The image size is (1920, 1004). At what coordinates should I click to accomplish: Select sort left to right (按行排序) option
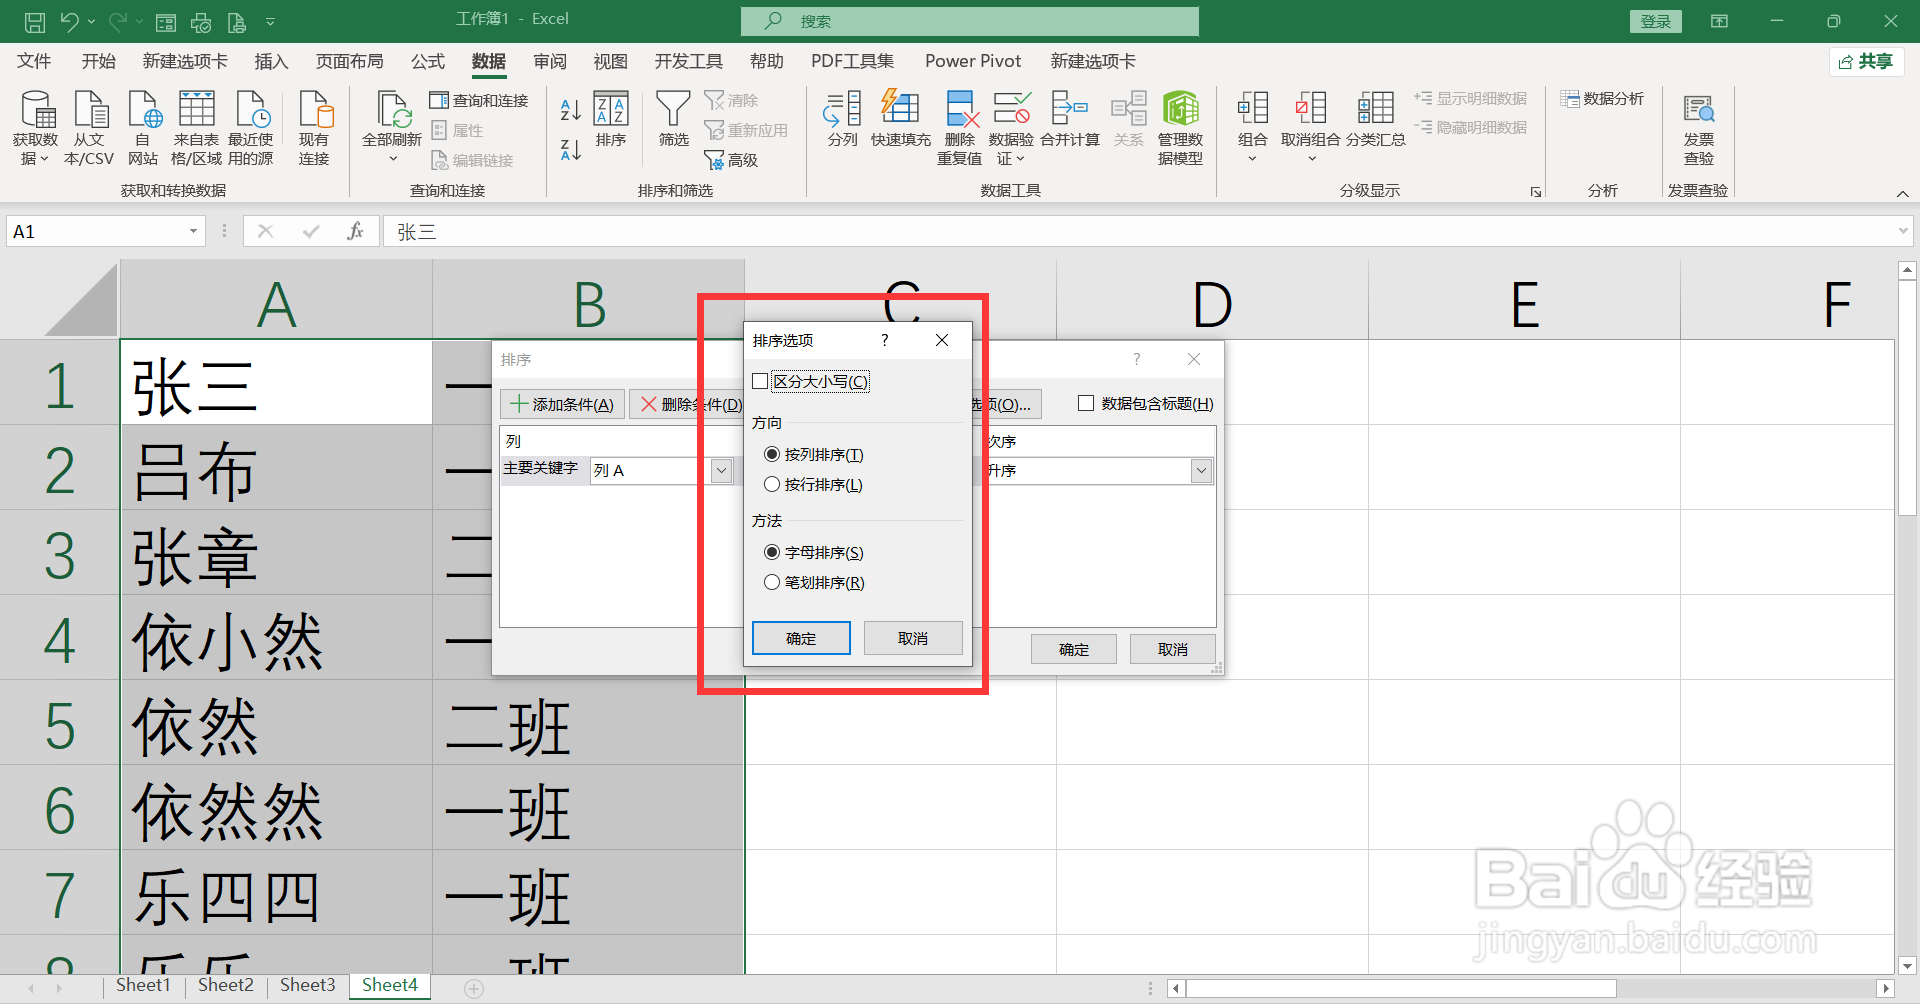[772, 484]
